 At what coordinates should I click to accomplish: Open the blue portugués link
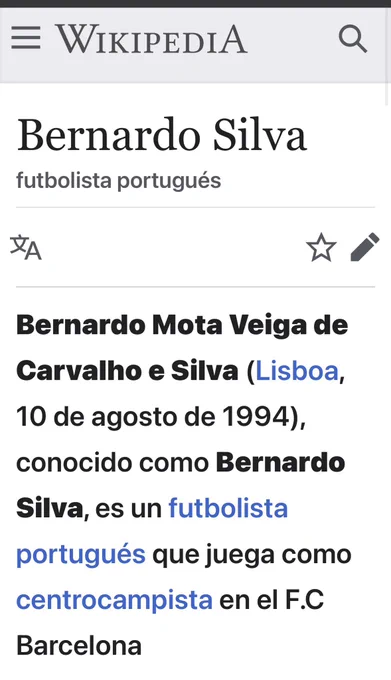[81, 555]
